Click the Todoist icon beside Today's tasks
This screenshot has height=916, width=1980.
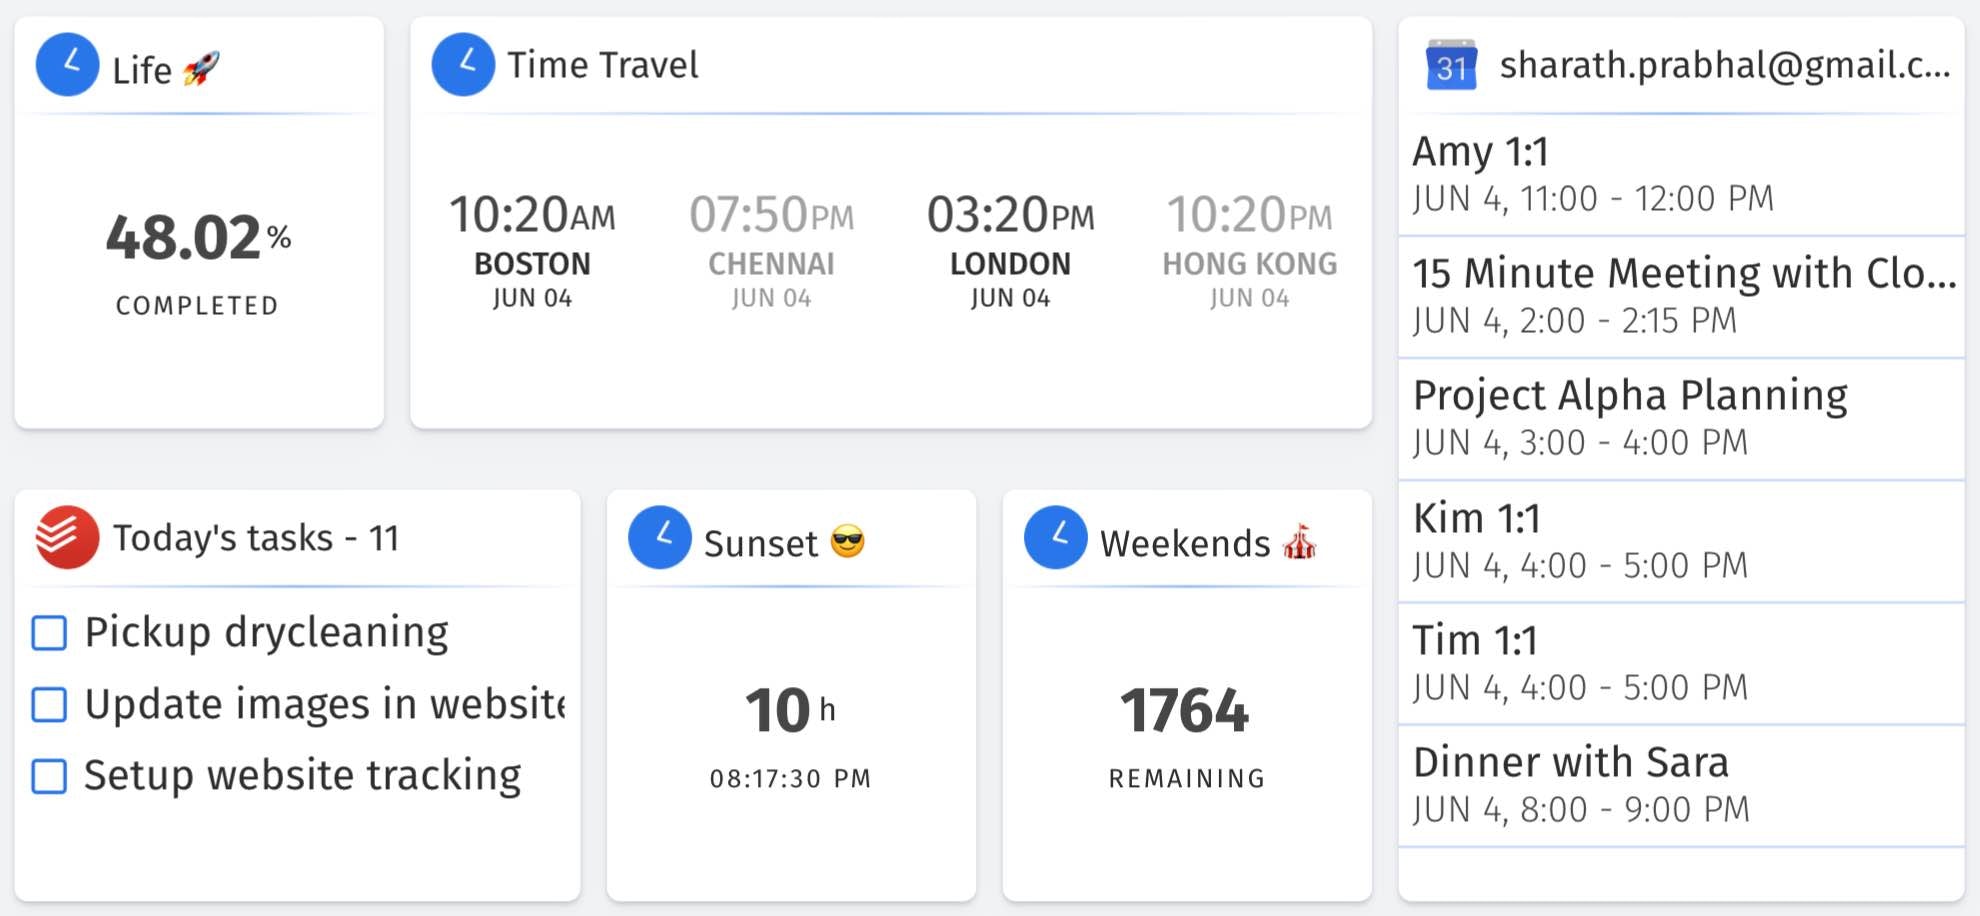coord(67,538)
